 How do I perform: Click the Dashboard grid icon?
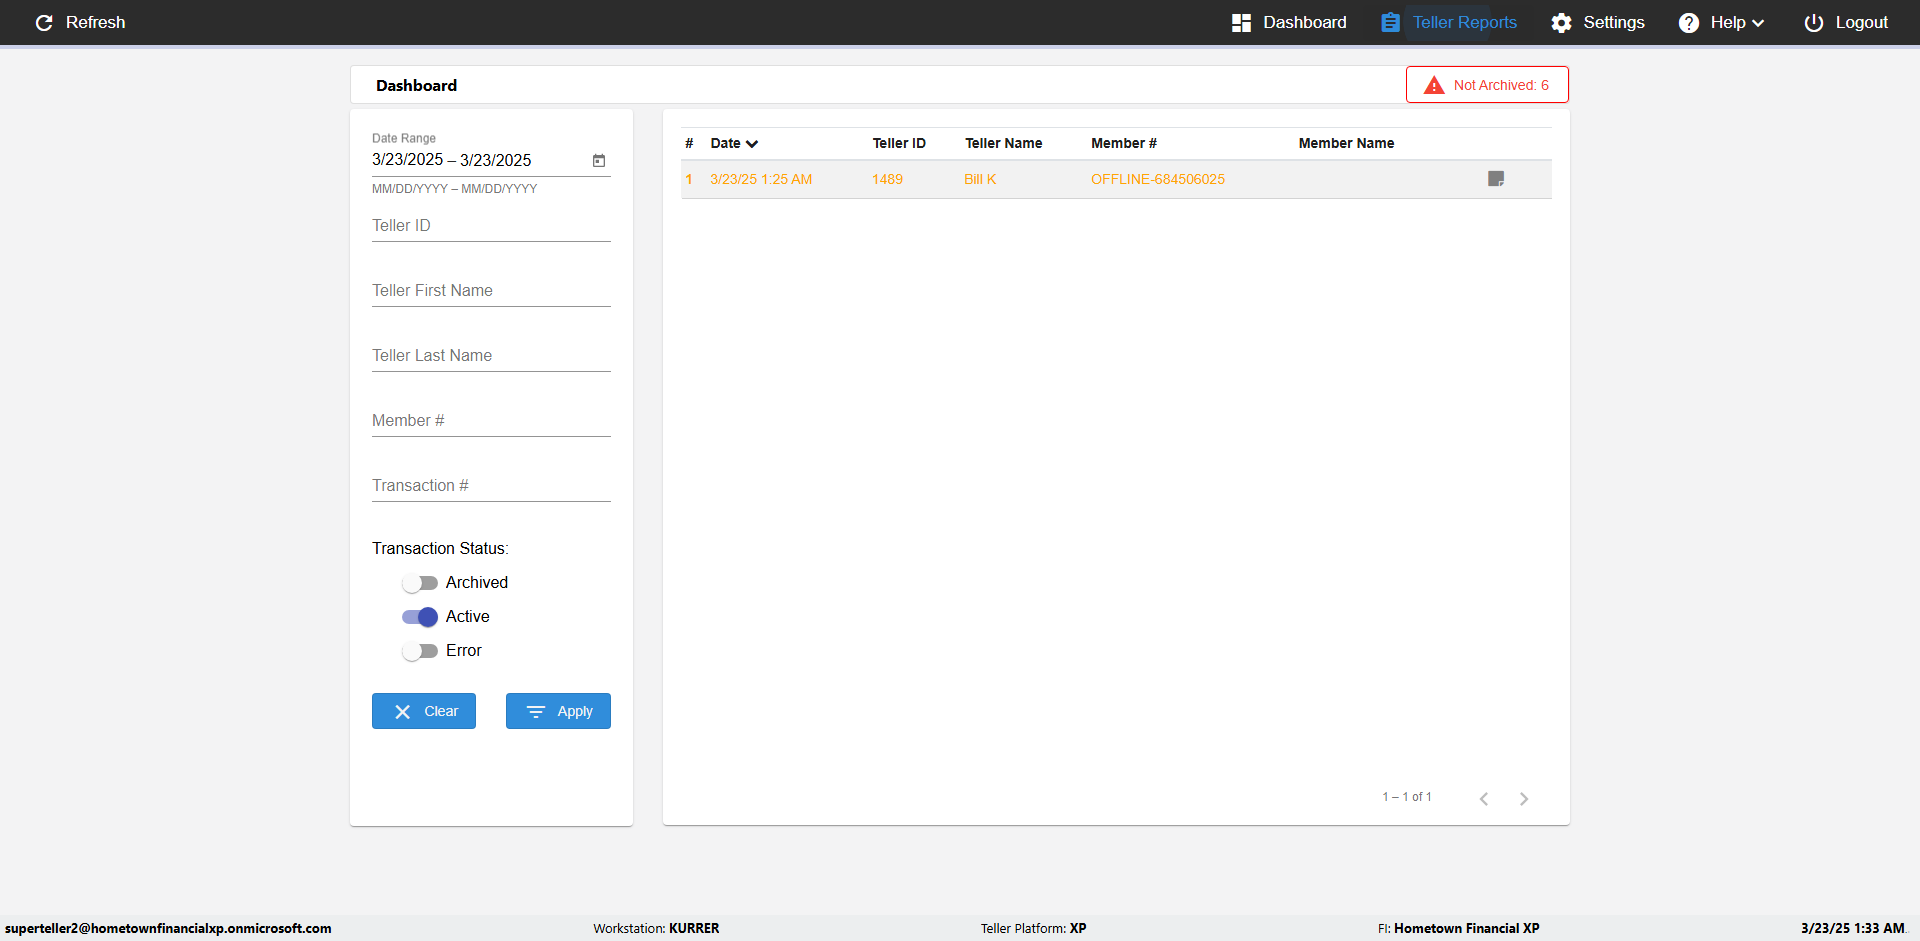[x=1241, y=23]
